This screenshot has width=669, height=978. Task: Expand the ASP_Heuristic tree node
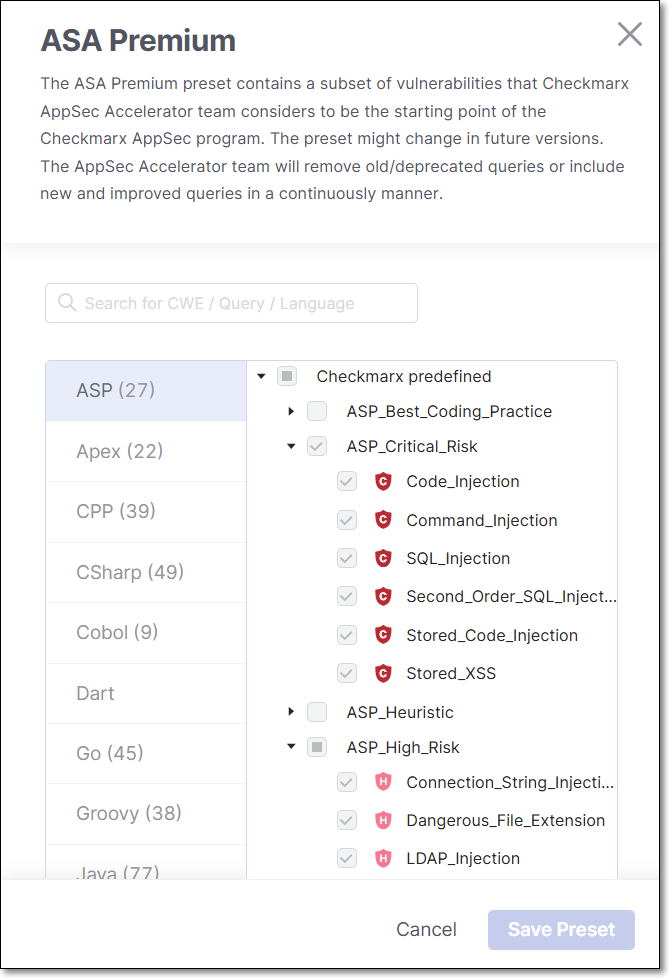291,712
